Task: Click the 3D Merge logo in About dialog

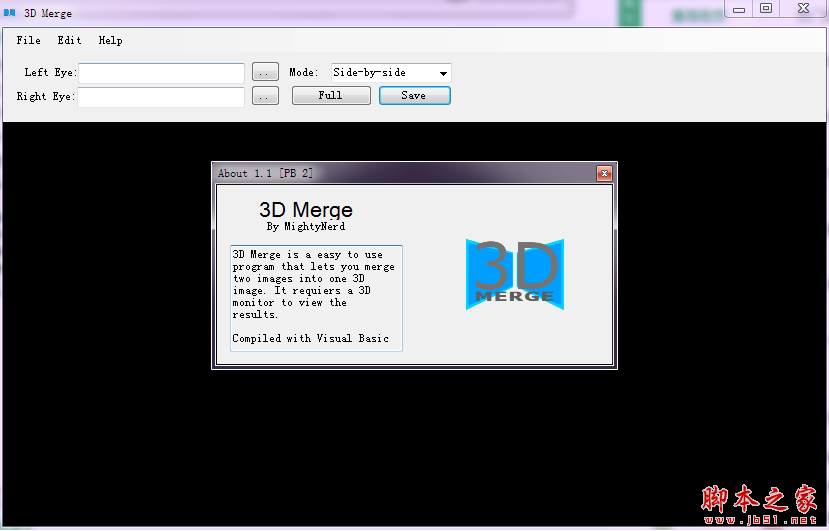Action: click(x=515, y=274)
